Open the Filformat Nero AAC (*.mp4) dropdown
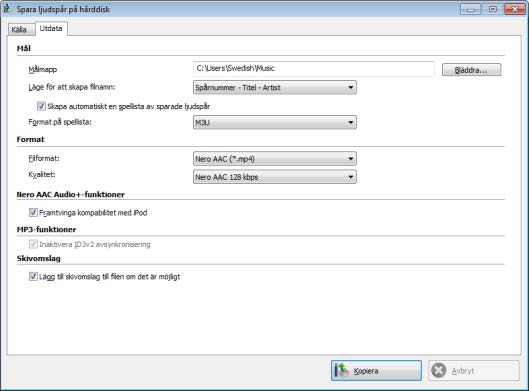 click(275, 159)
